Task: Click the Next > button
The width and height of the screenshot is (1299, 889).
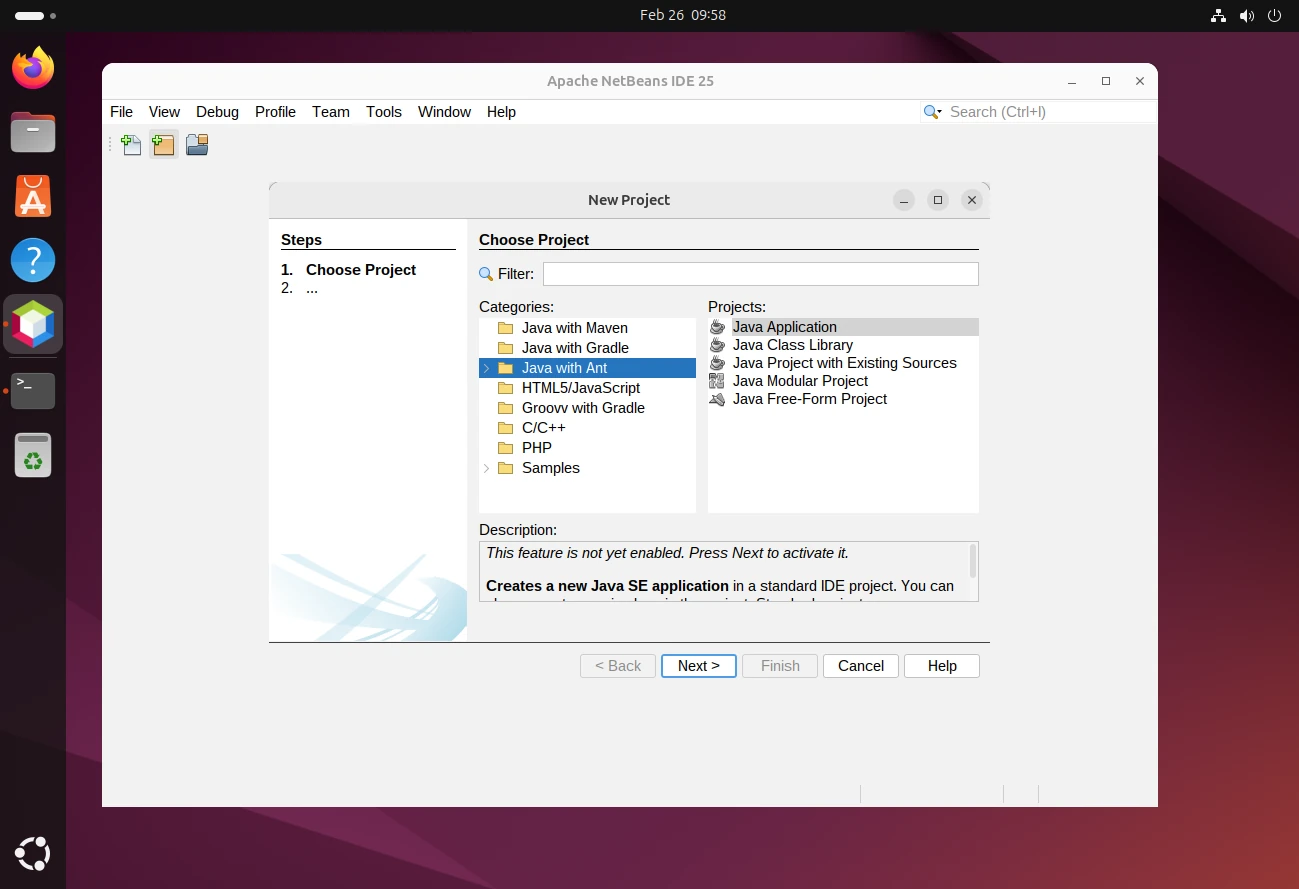Action: pyautogui.click(x=699, y=666)
